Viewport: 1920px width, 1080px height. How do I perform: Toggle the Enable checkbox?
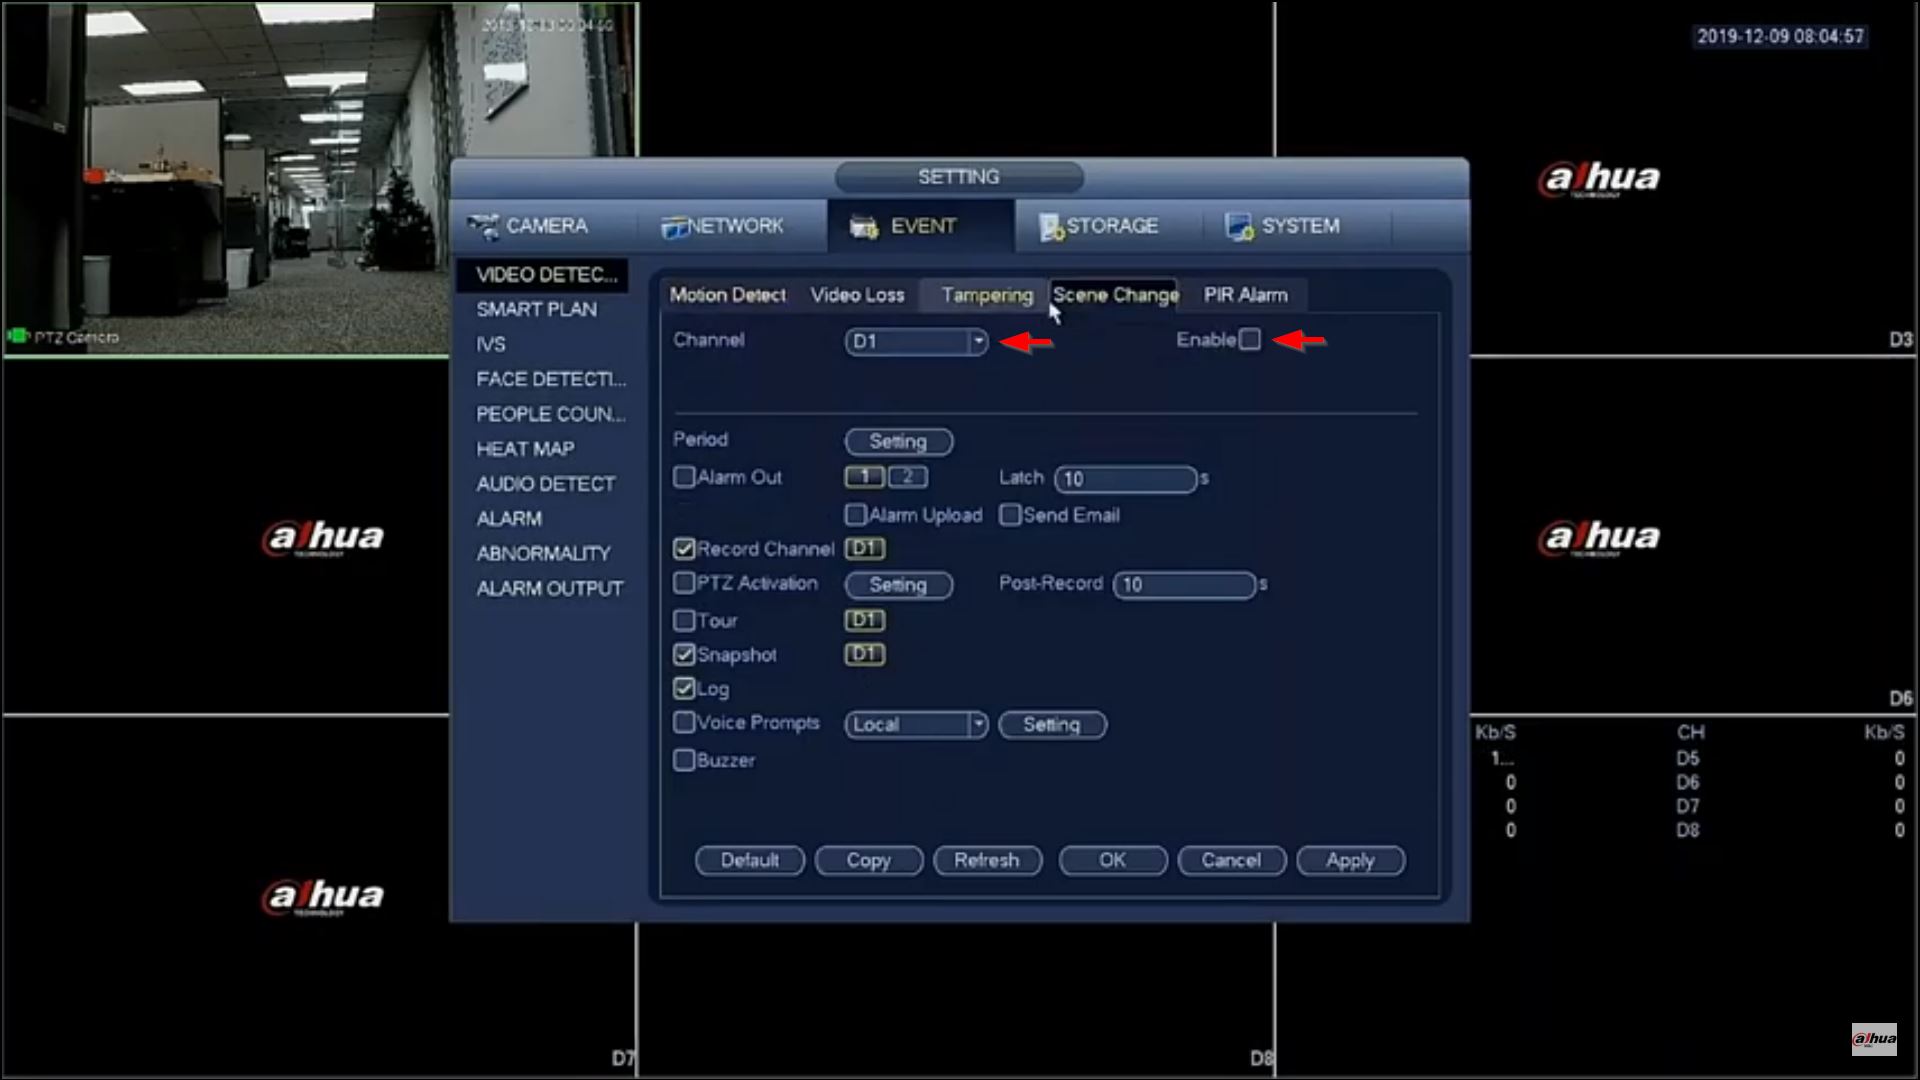tap(1250, 340)
